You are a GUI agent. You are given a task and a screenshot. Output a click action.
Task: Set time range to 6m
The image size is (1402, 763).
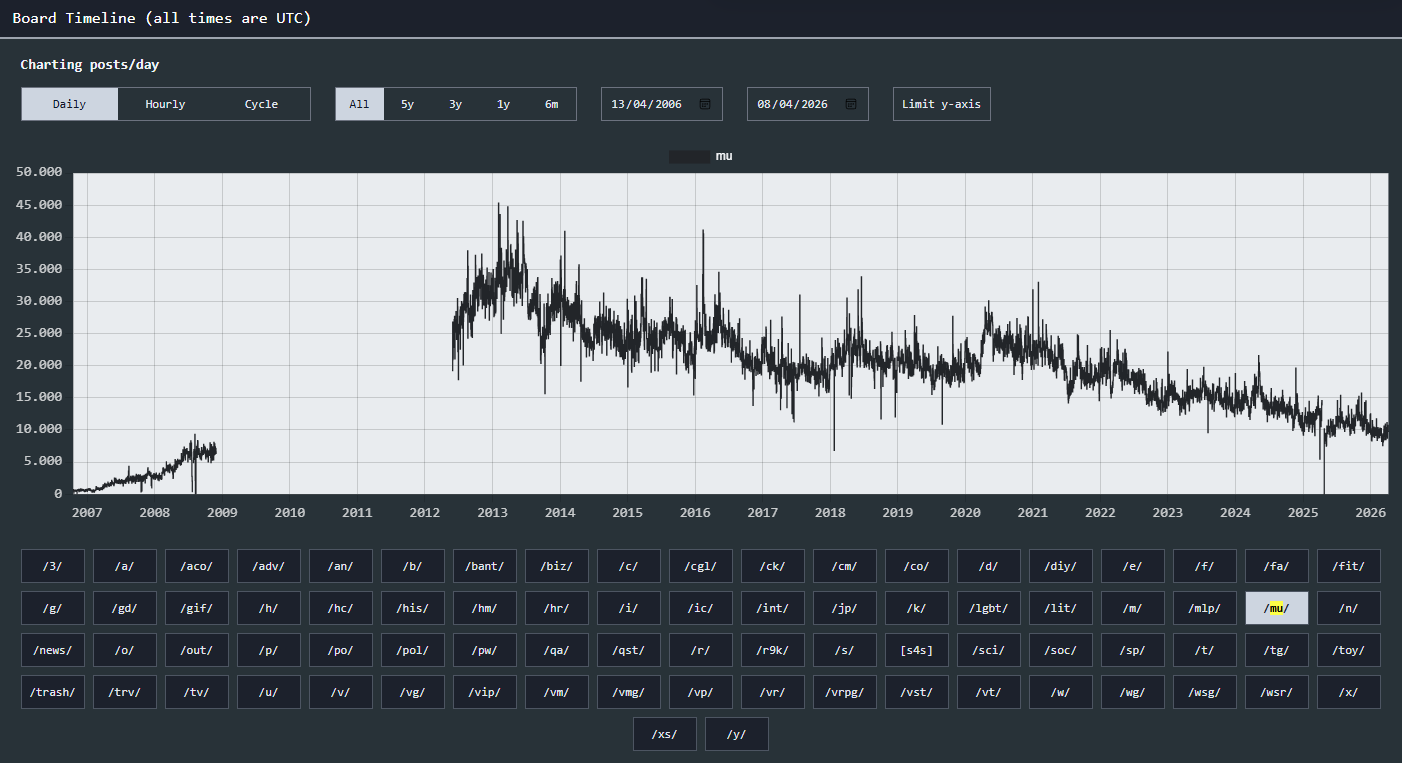point(552,104)
